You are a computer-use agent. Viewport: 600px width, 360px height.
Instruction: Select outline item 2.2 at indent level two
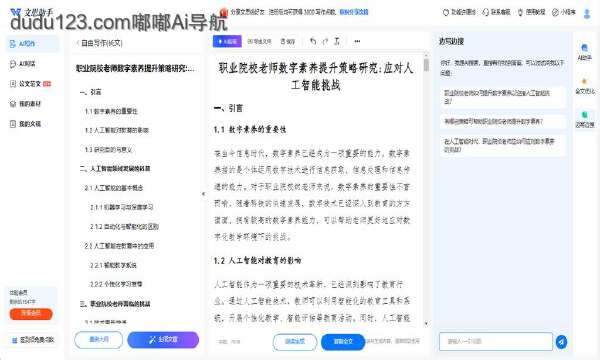[119, 246]
